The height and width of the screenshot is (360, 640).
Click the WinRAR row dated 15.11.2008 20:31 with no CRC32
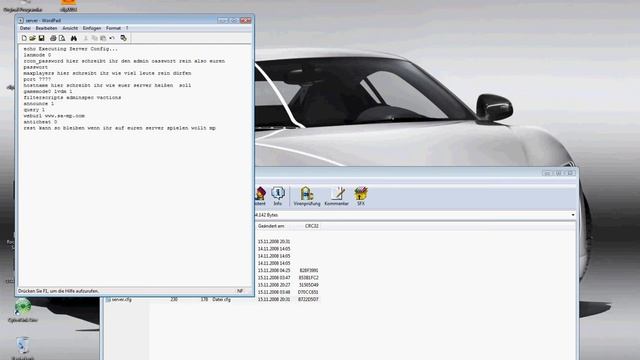(x=274, y=242)
